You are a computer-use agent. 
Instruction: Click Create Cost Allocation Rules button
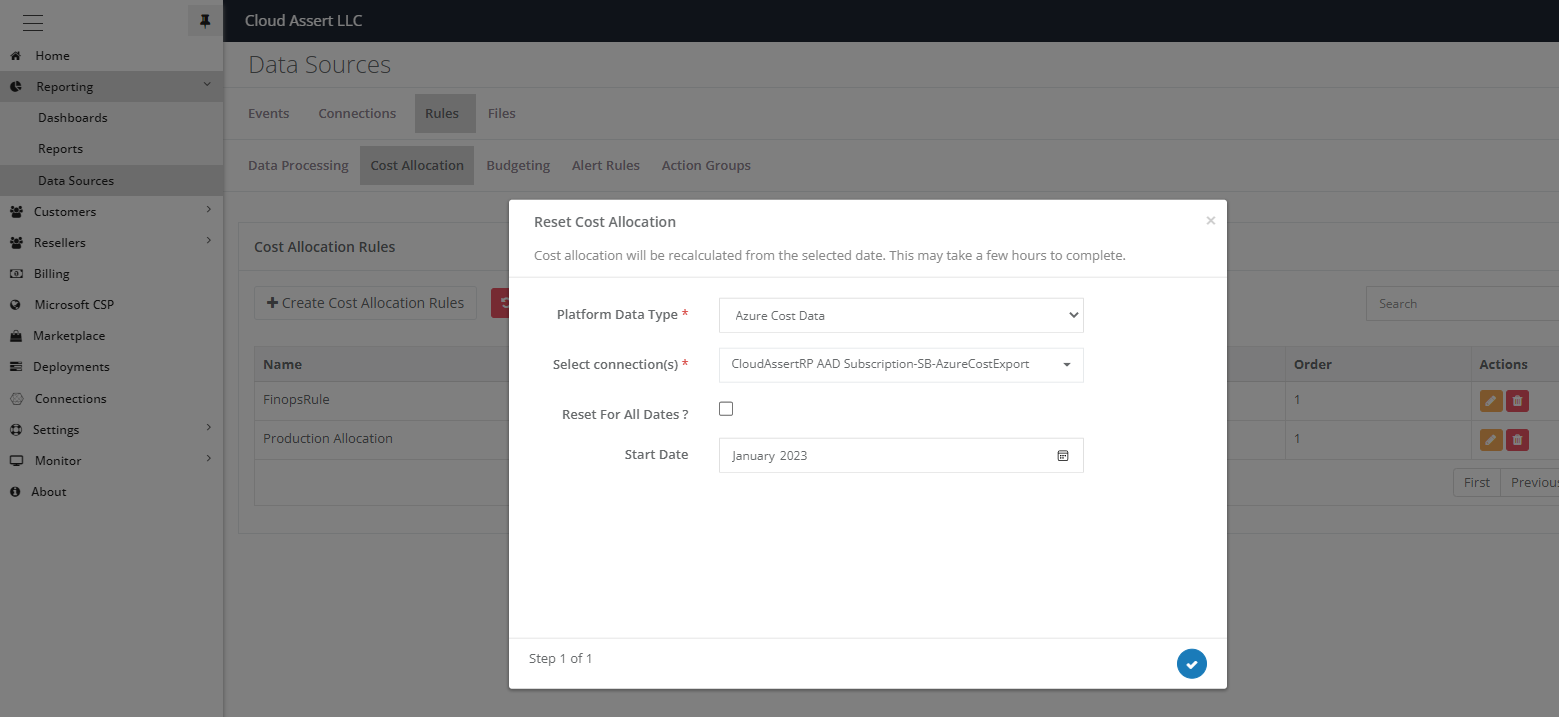coord(365,303)
